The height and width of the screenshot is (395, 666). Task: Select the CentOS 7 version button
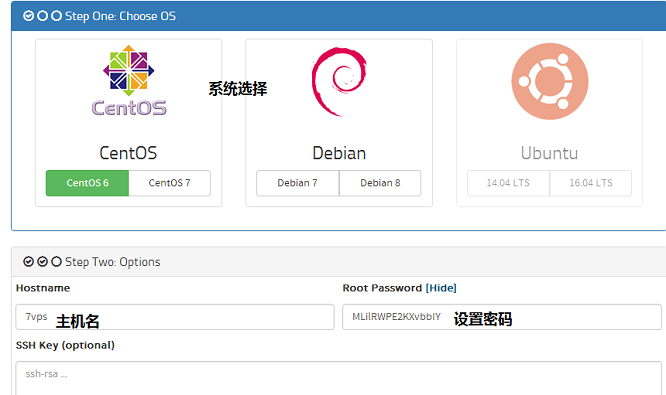169,183
